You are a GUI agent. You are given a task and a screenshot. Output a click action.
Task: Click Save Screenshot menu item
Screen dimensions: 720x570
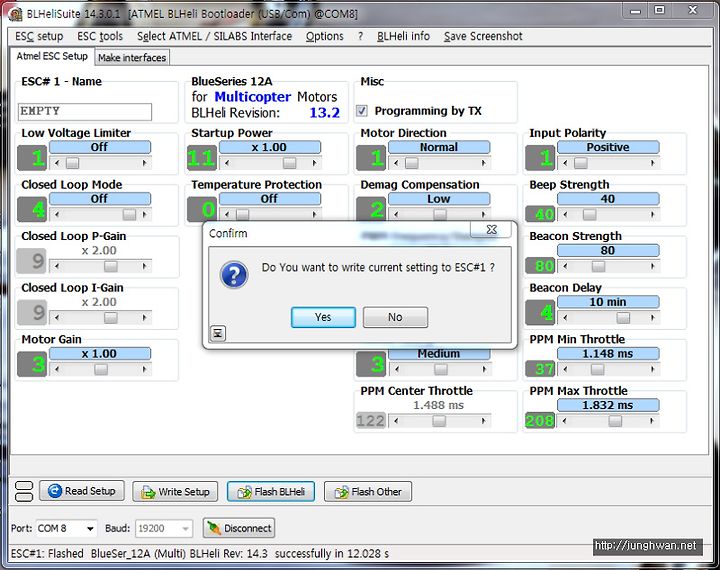coord(483,36)
